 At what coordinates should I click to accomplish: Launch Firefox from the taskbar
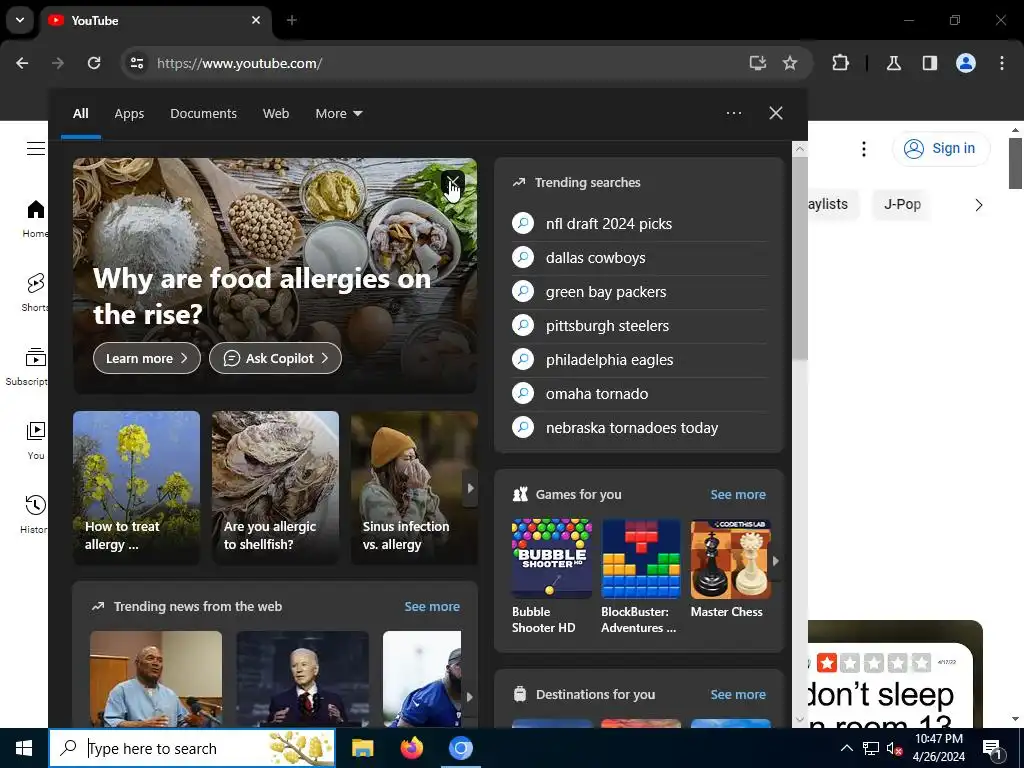pos(411,748)
